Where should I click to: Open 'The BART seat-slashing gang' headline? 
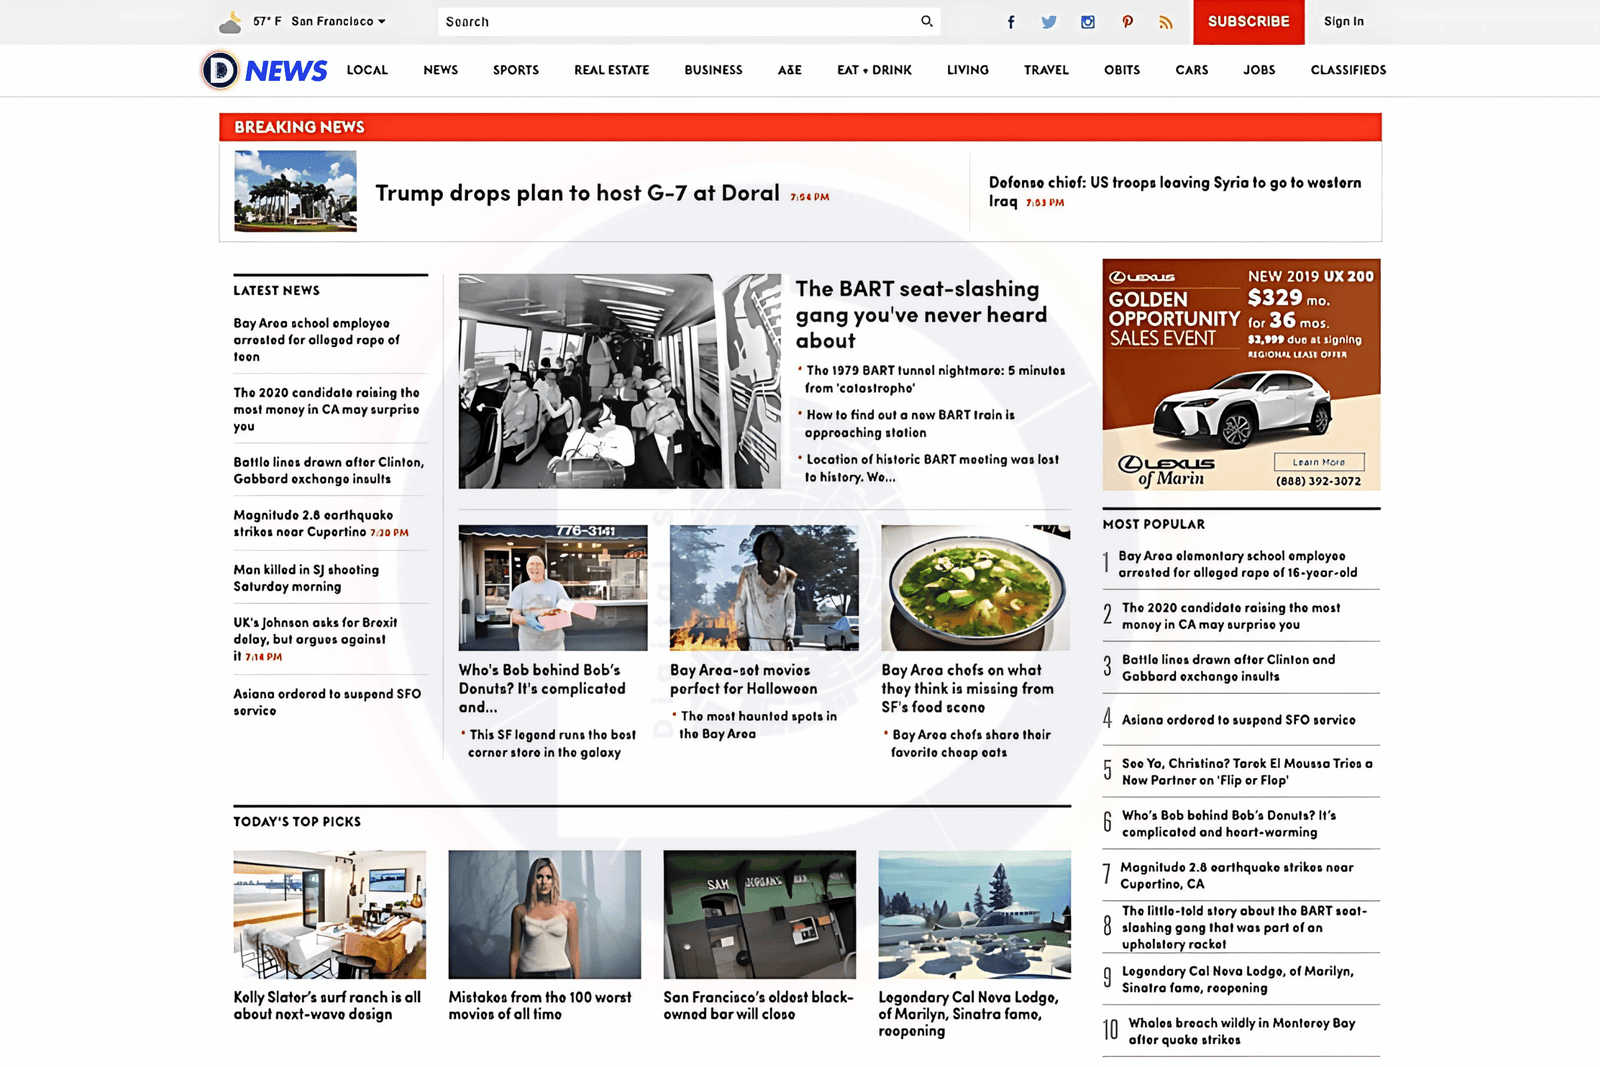[921, 314]
